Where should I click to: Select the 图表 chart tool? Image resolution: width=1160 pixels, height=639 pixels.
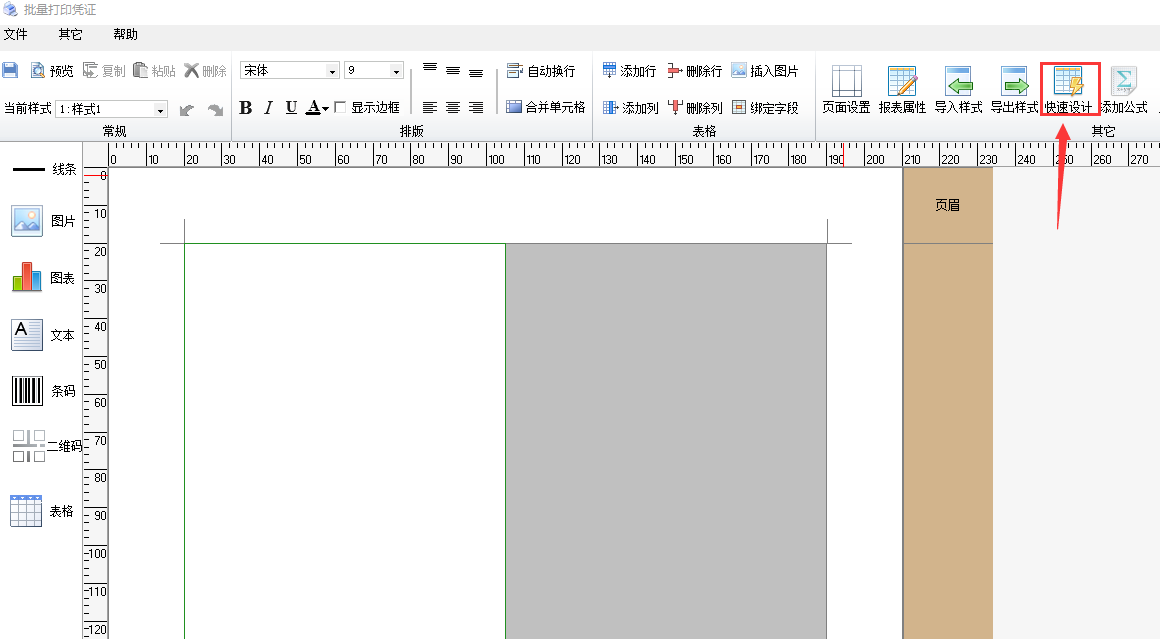(x=28, y=277)
